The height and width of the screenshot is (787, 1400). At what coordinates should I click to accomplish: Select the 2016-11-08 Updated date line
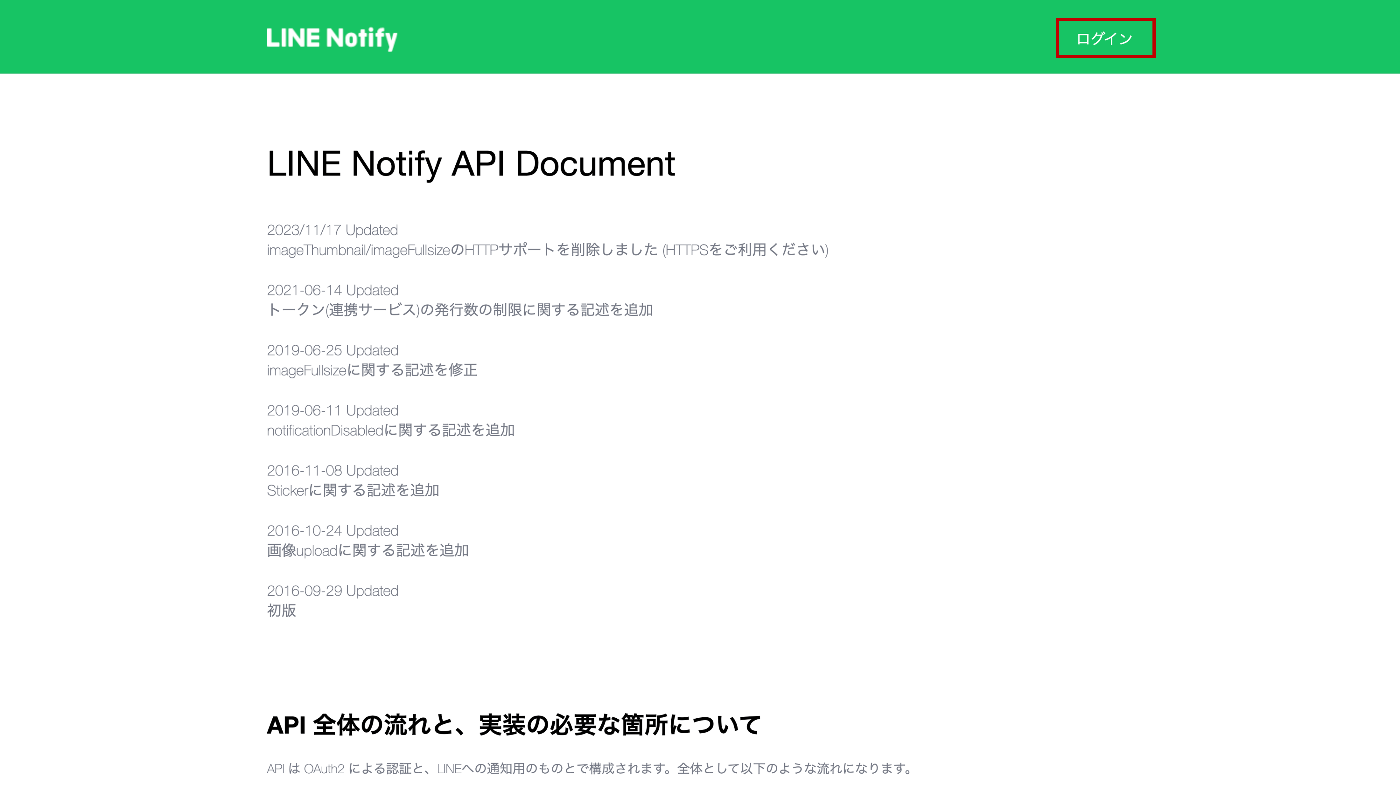[x=333, y=470]
